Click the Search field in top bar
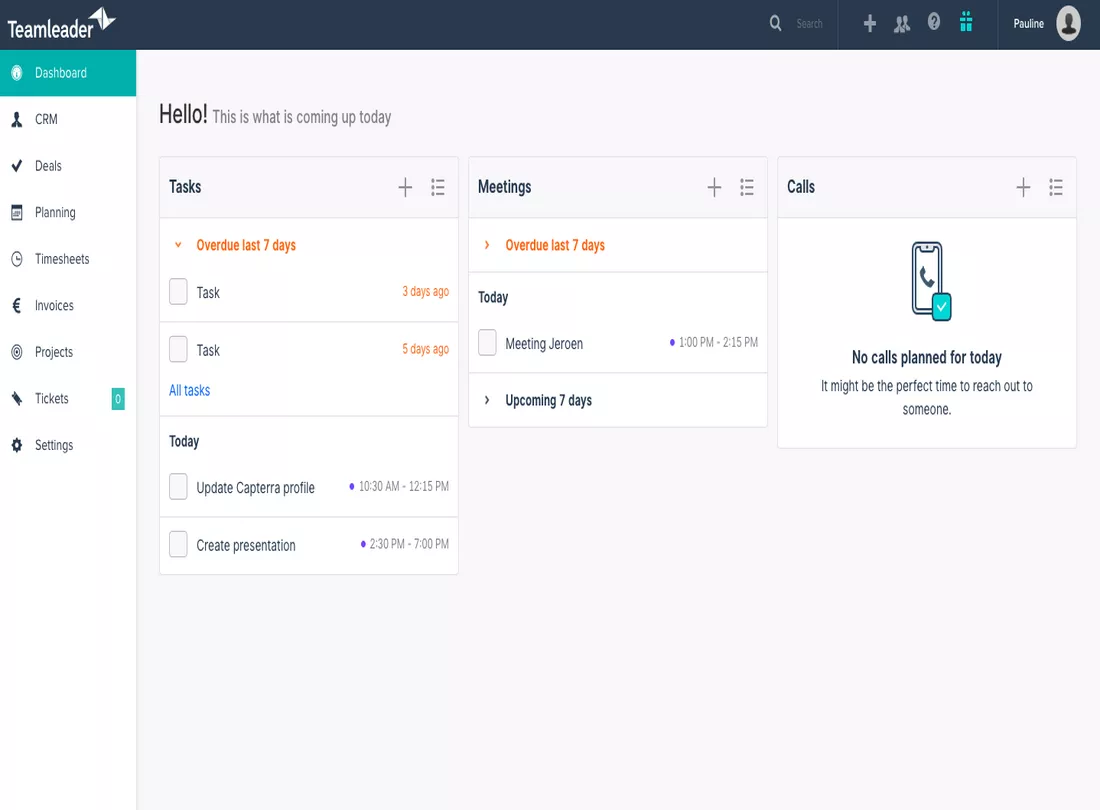This screenshot has height=810, width=1100. pyautogui.click(x=809, y=24)
